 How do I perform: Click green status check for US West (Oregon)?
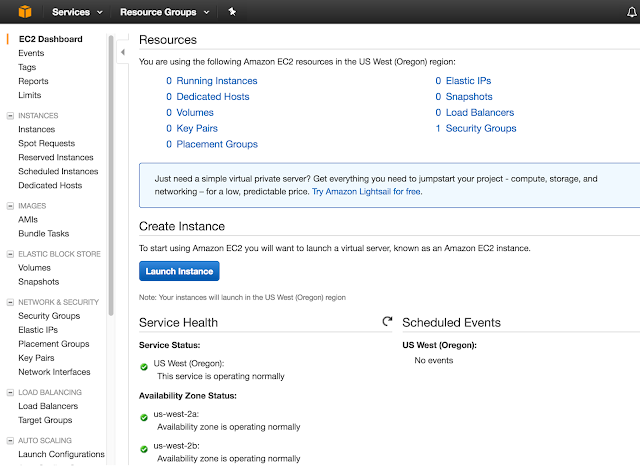144,365
